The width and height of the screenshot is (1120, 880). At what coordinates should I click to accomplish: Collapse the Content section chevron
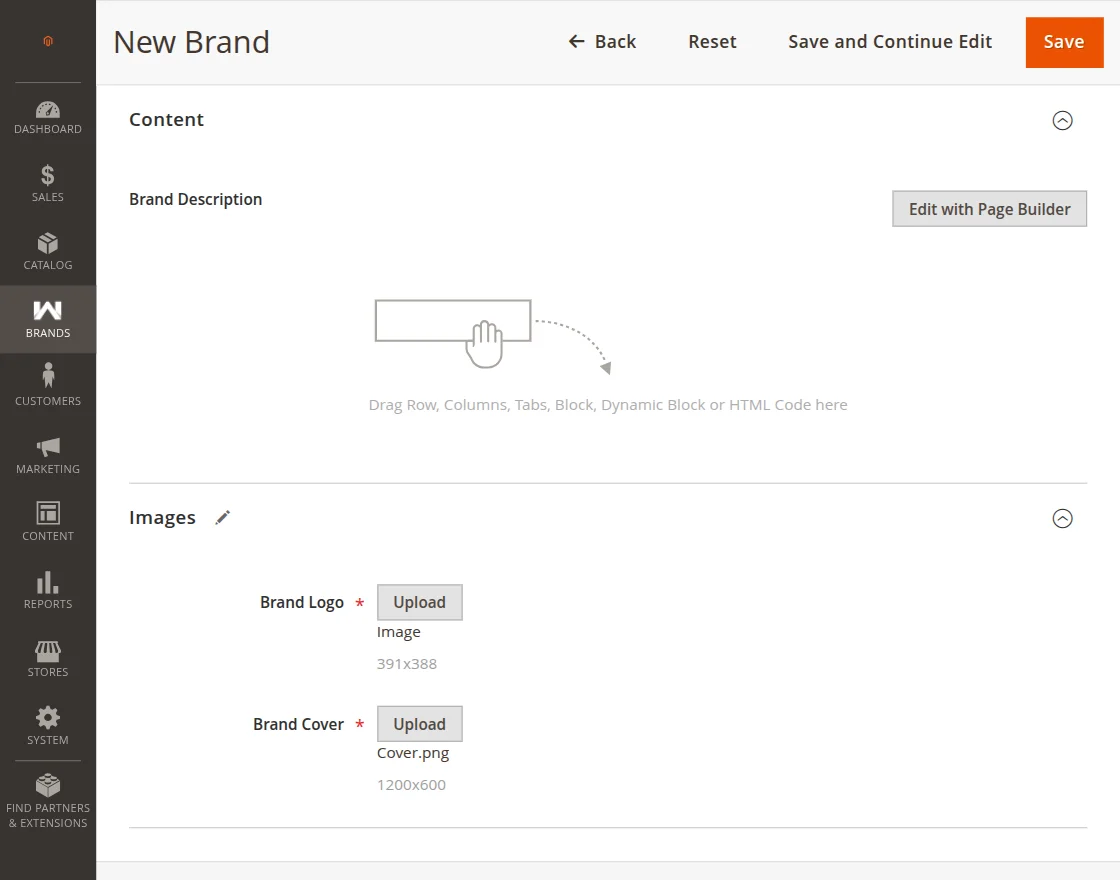click(1062, 120)
